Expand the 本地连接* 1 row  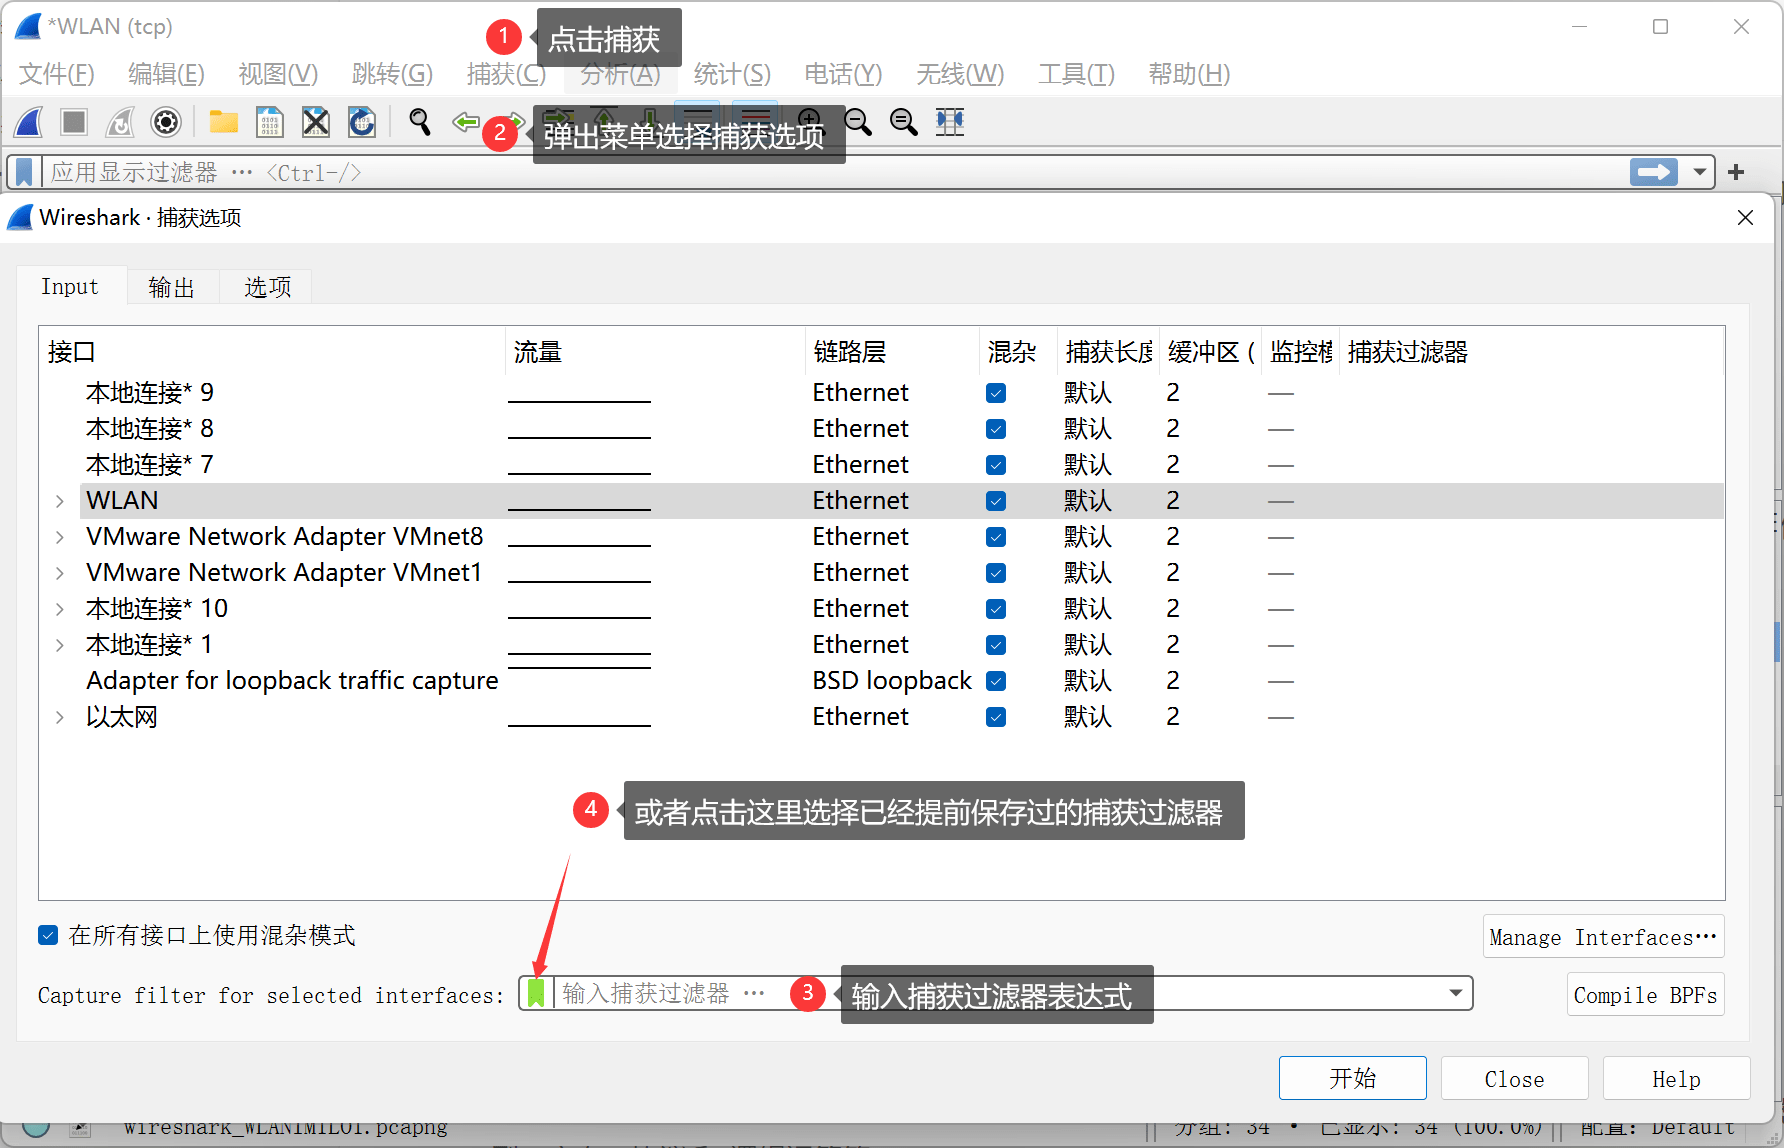click(60, 645)
